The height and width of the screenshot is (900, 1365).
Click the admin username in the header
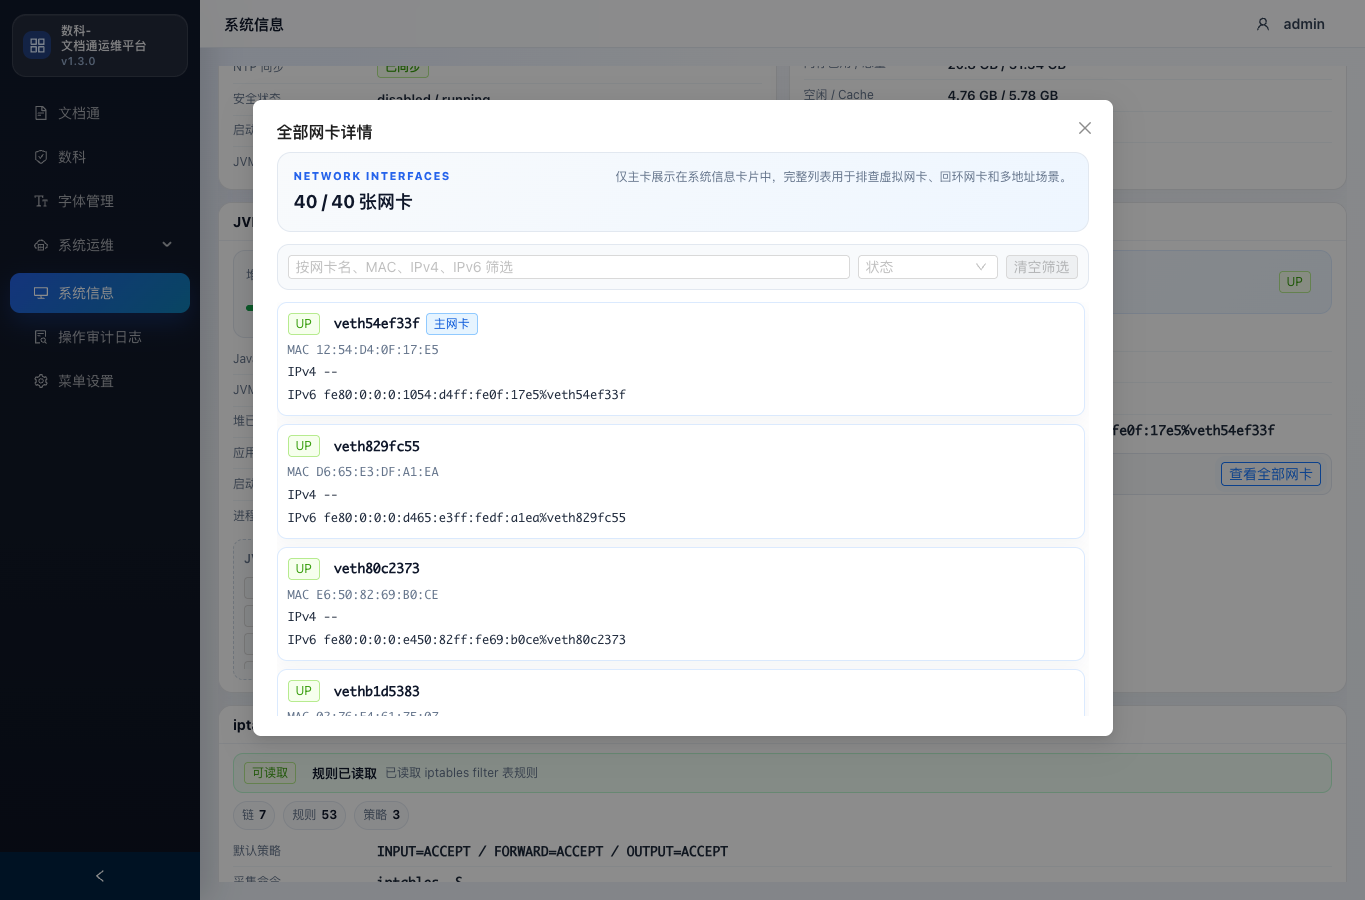(1304, 24)
